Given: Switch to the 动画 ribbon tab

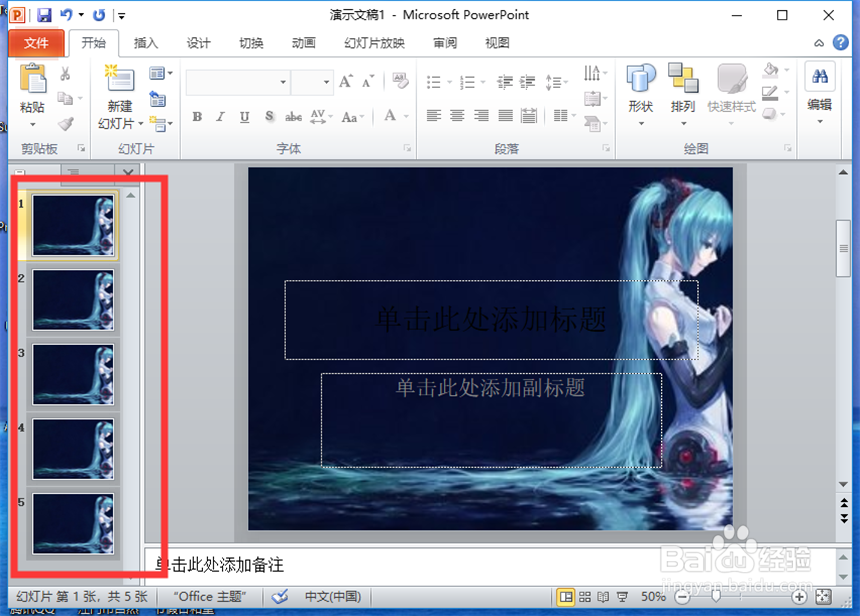Looking at the screenshot, I should tap(303, 43).
